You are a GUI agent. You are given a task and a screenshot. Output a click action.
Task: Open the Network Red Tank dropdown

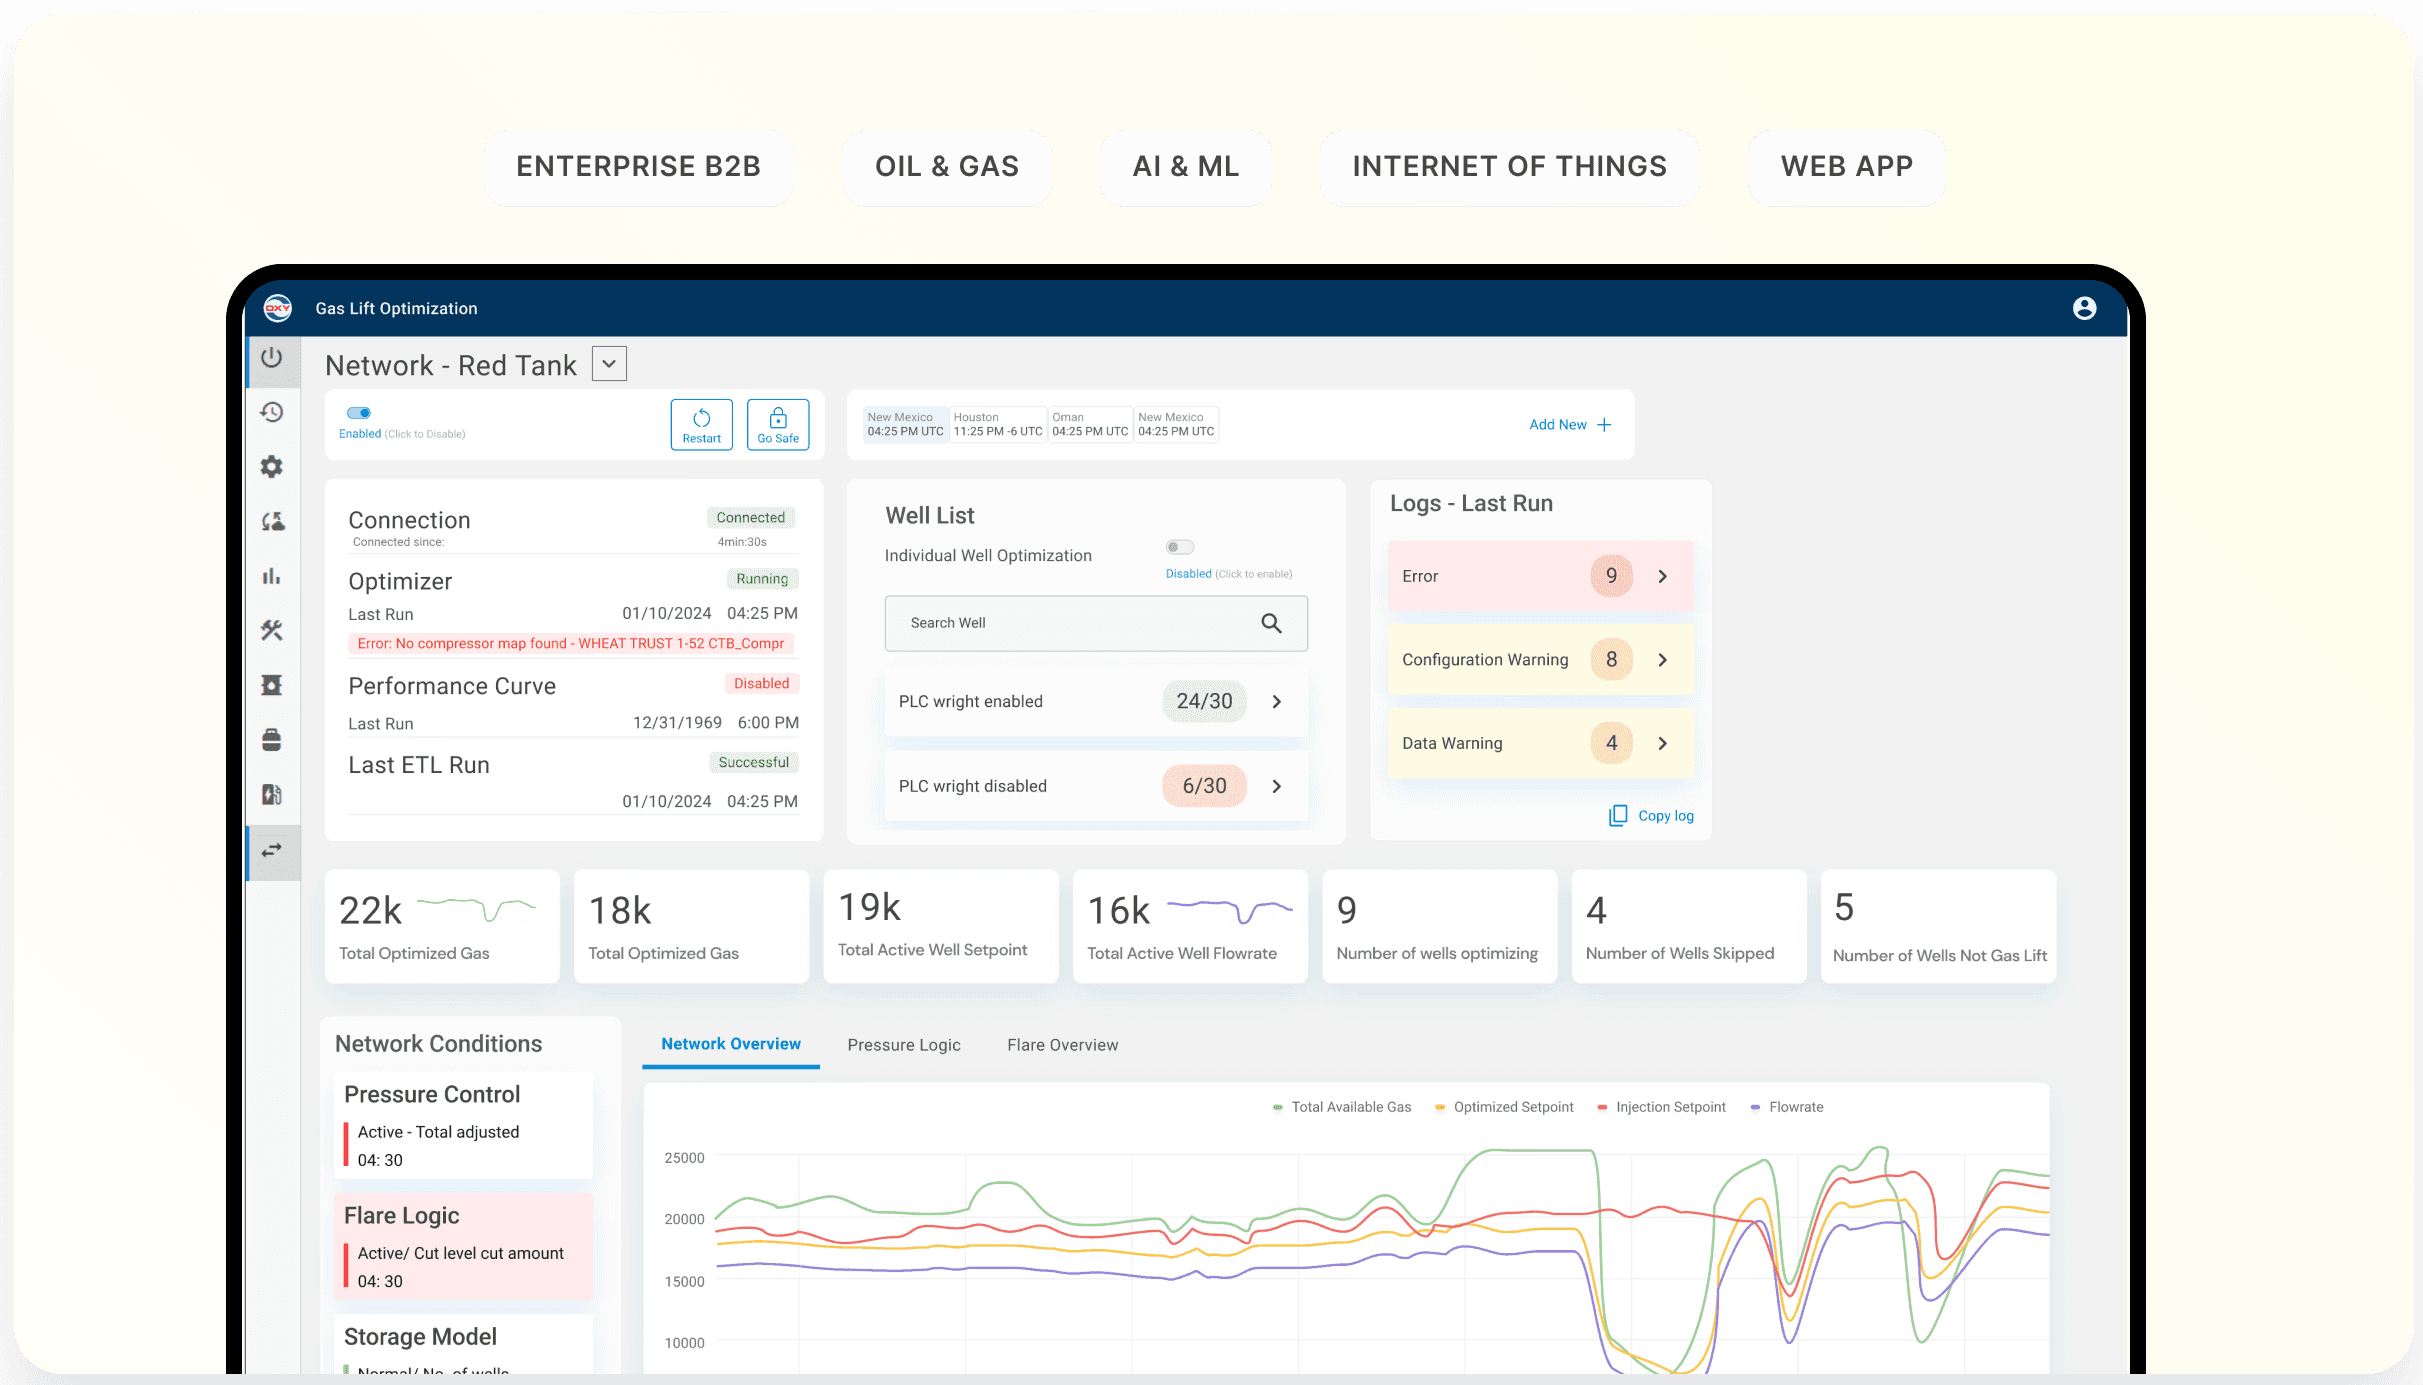coord(609,364)
